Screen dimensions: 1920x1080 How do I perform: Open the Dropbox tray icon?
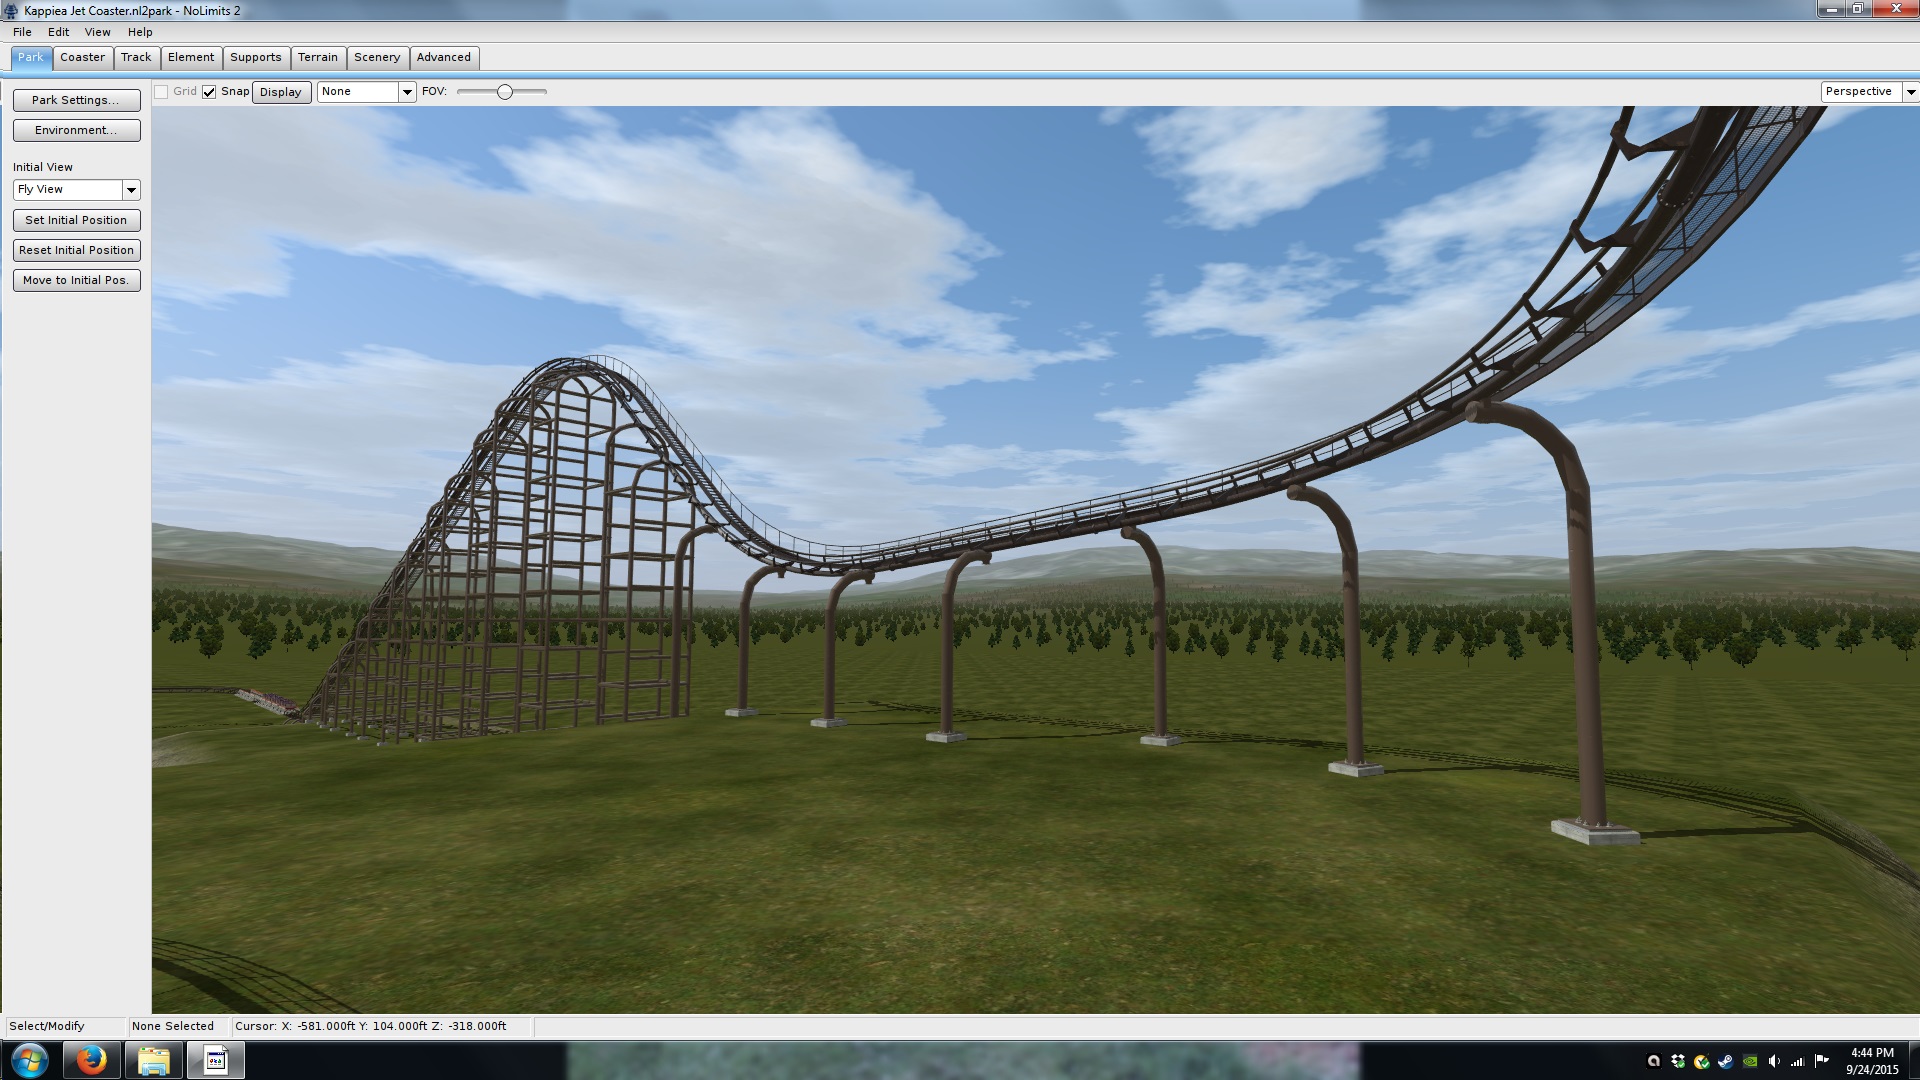coord(1678,1061)
